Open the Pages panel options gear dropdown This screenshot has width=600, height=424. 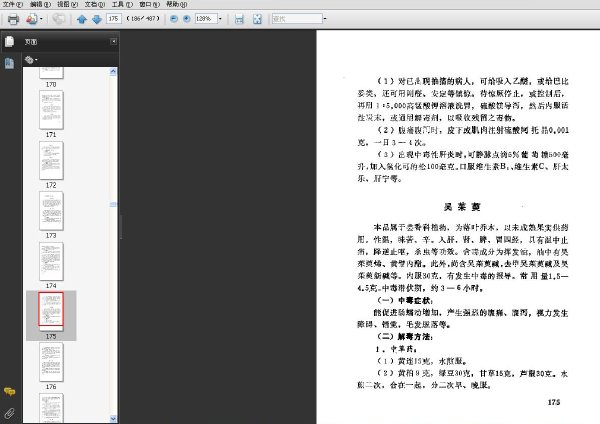pyautogui.click(x=31, y=60)
